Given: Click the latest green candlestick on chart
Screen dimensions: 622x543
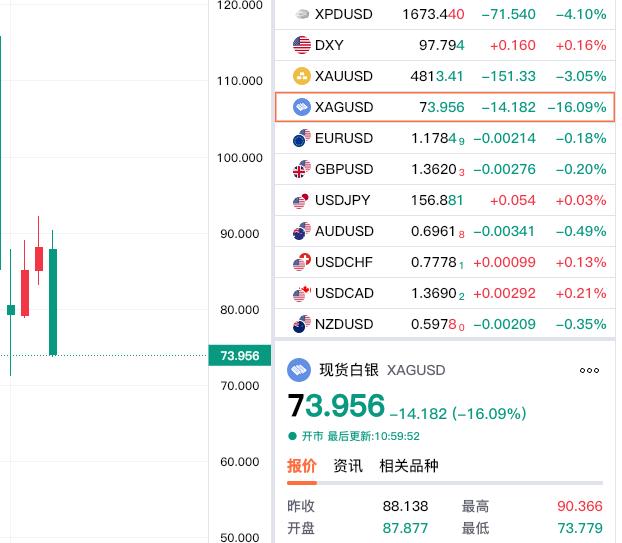Looking at the screenshot, I should tap(53, 301).
